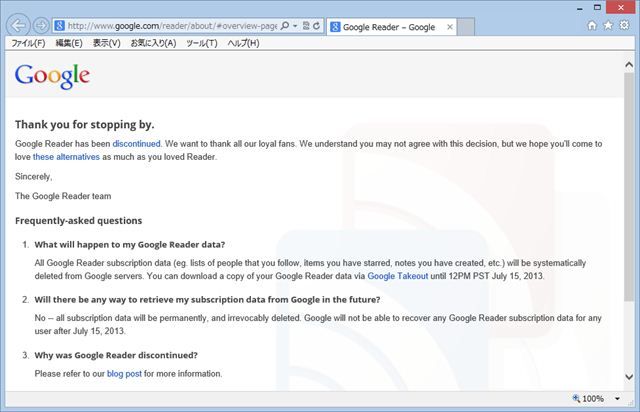Click Why was Google Reader discontinued? question
Viewport: 640px width, 412px height.
coord(116,355)
